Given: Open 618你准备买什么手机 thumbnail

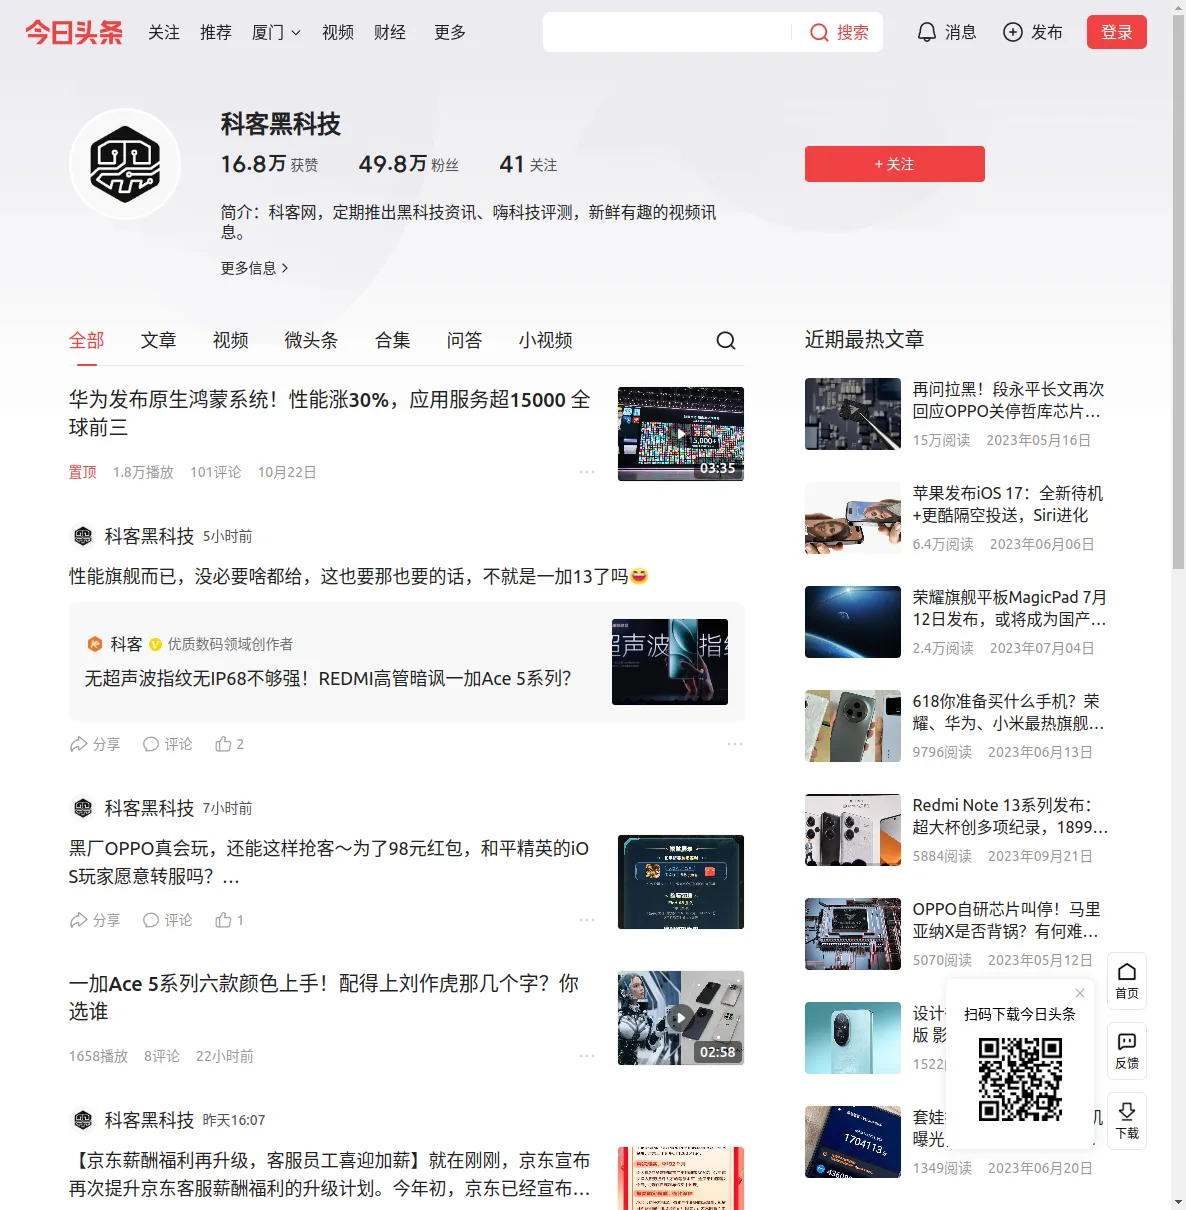Looking at the screenshot, I should click(853, 726).
